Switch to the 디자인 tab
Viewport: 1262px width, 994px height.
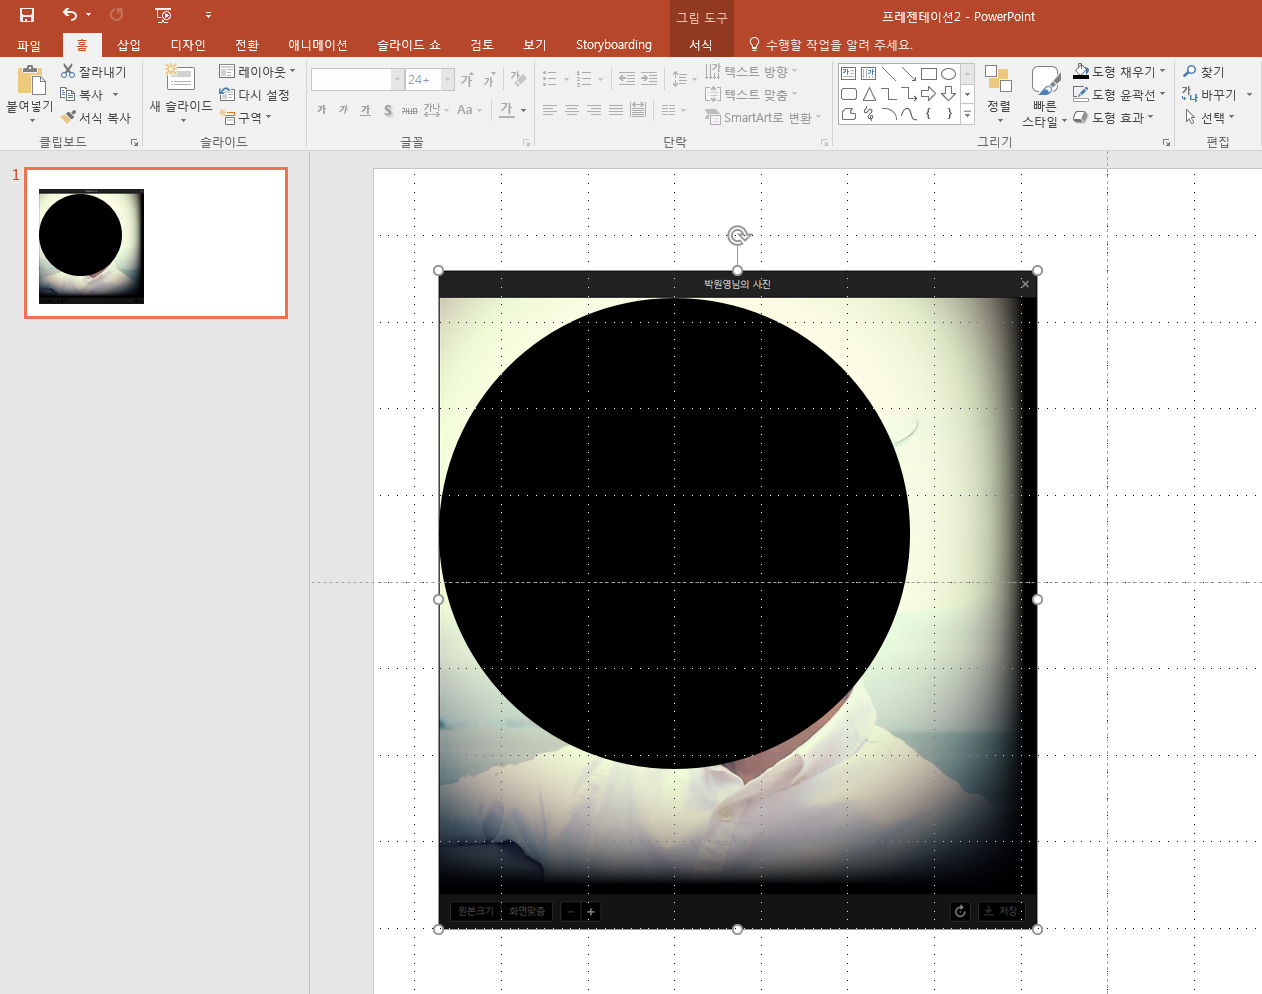coord(188,45)
